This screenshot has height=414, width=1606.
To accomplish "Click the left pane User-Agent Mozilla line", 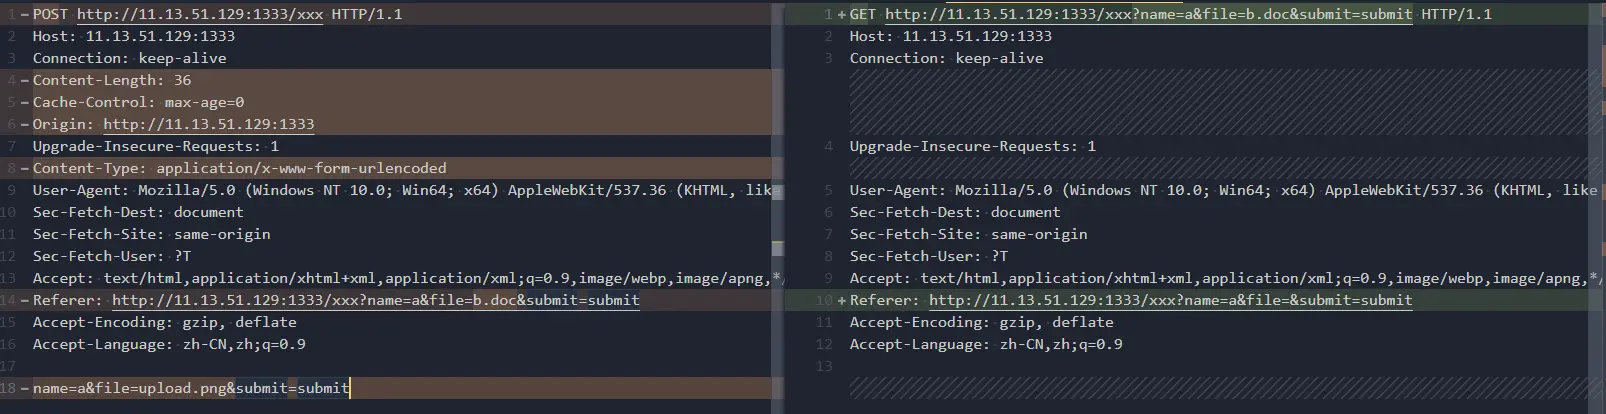I will point(402,190).
